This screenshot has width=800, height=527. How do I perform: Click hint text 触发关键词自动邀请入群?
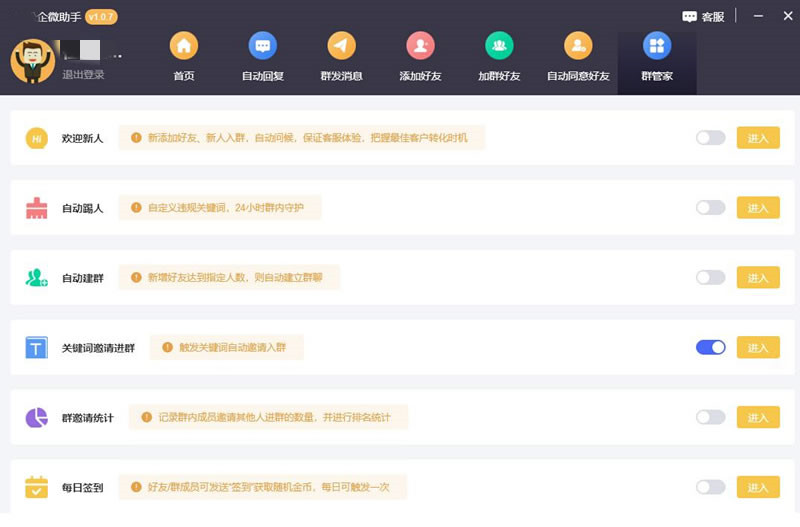(x=232, y=347)
